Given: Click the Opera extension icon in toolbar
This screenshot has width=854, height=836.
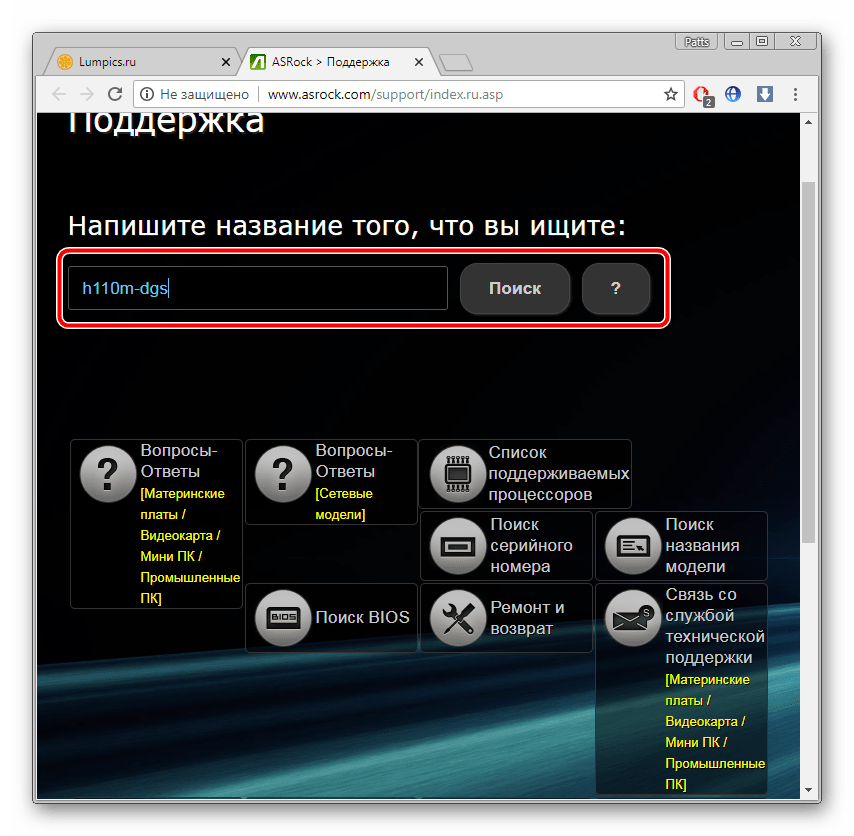Looking at the screenshot, I should 702,94.
